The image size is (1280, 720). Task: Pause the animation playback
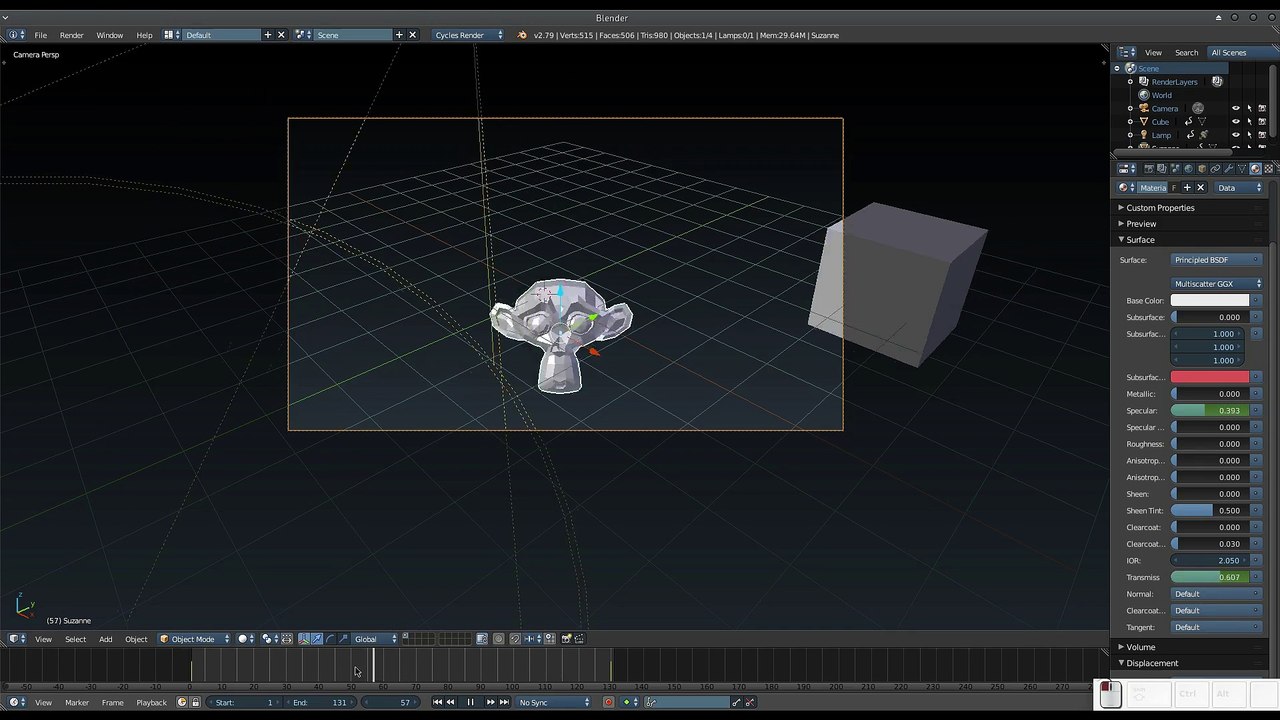pos(470,703)
